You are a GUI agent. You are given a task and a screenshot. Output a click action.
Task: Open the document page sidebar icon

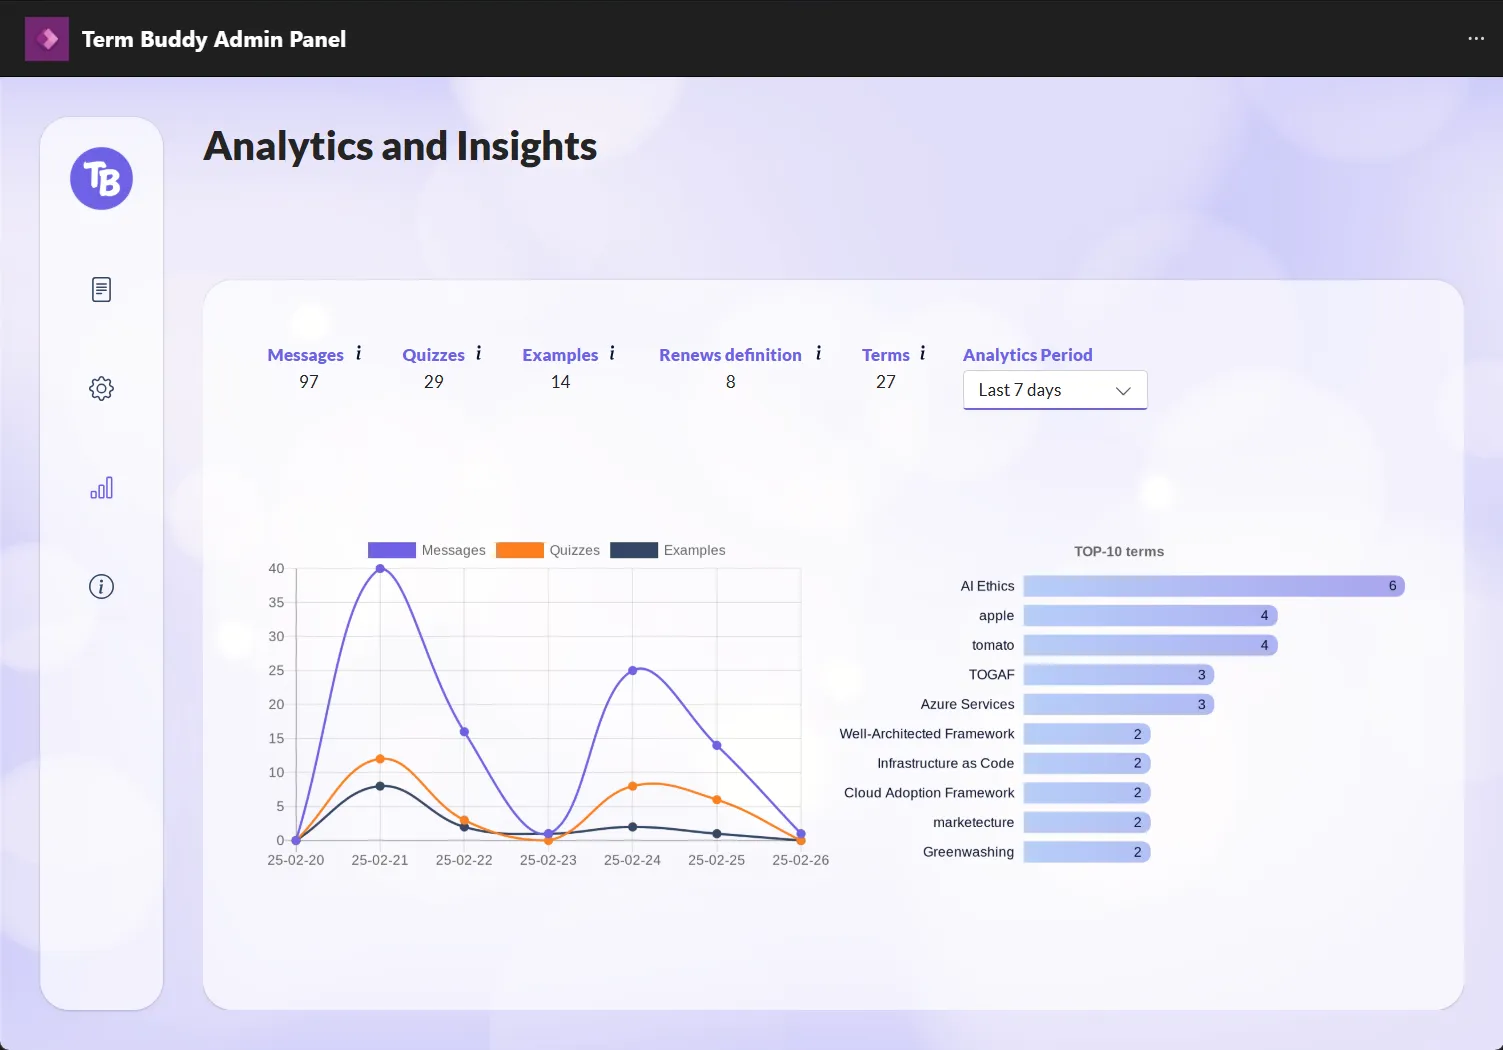tap(101, 290)
